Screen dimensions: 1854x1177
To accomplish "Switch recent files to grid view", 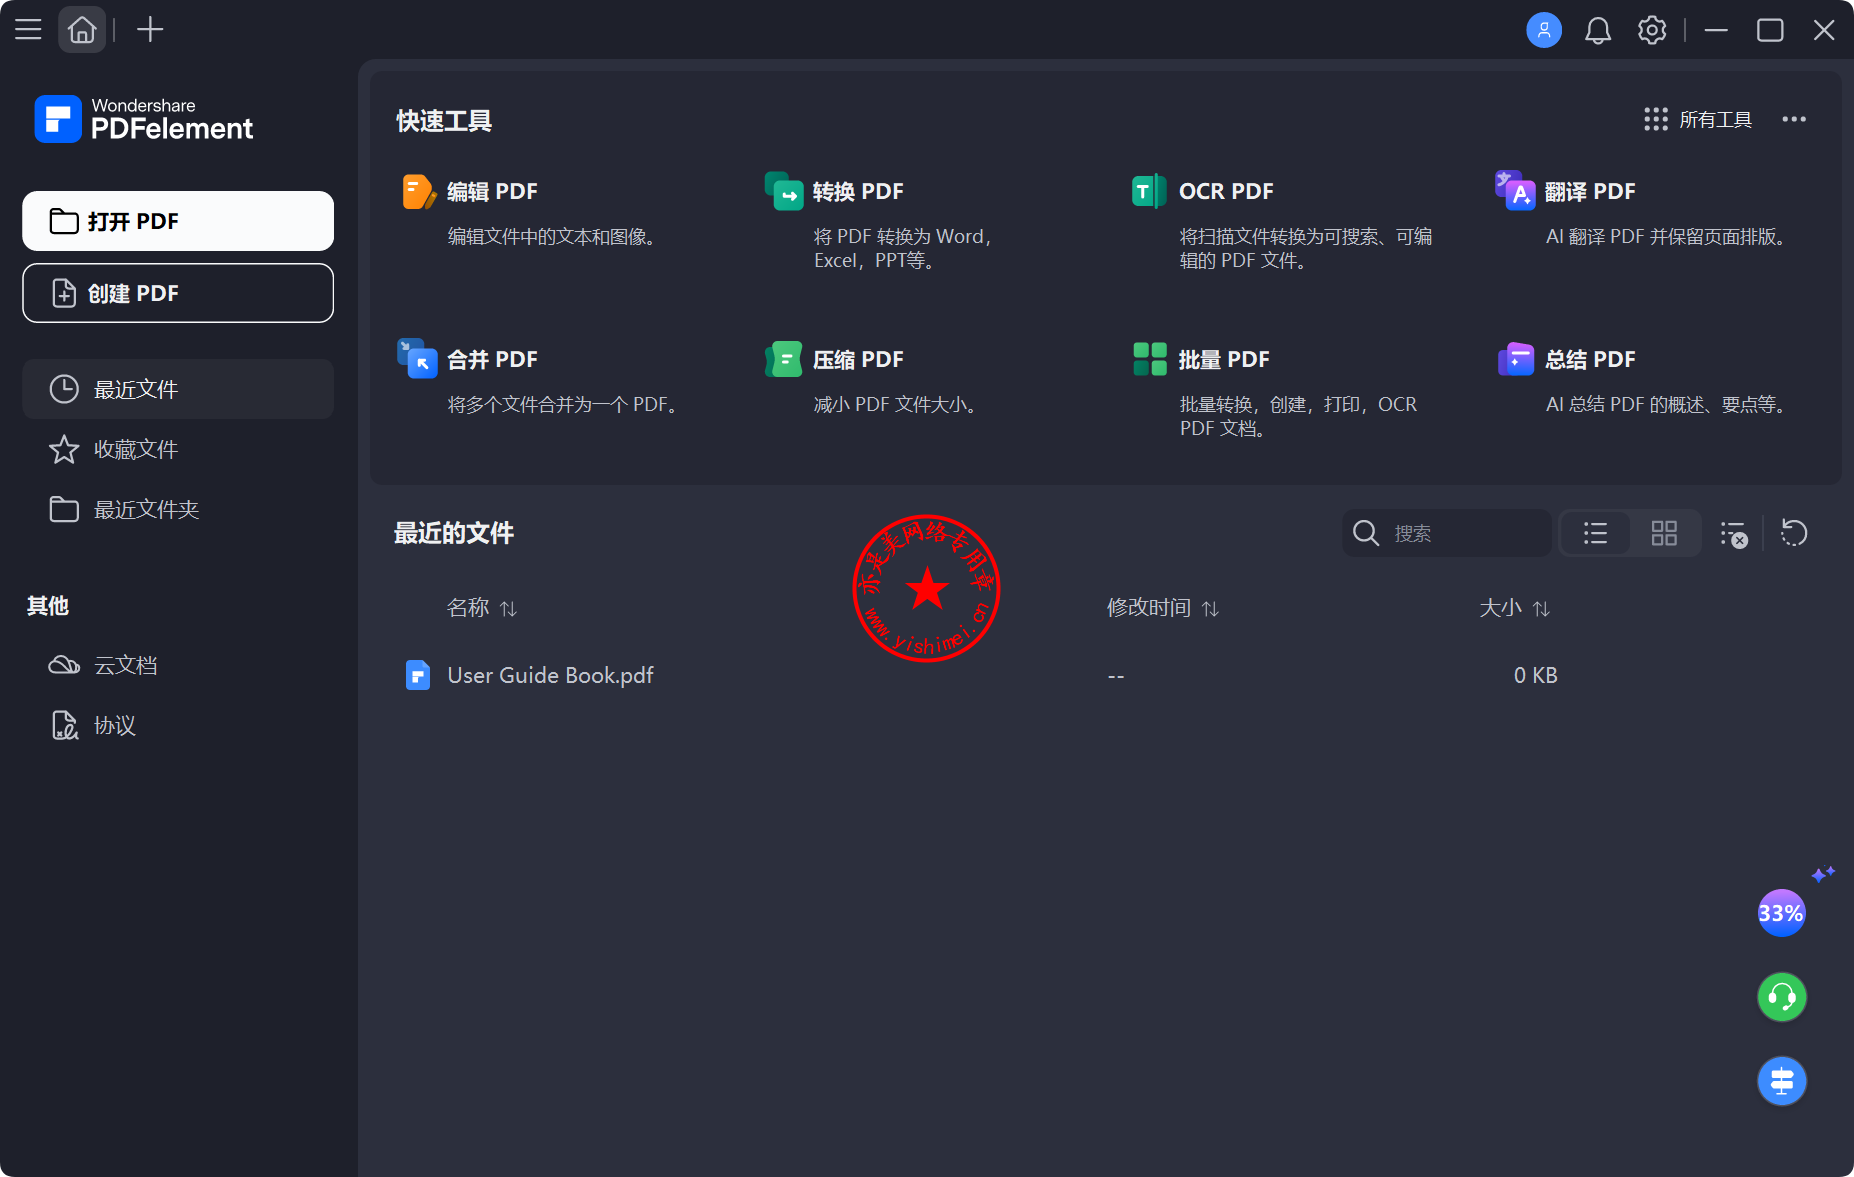I will pos(1664,534).
